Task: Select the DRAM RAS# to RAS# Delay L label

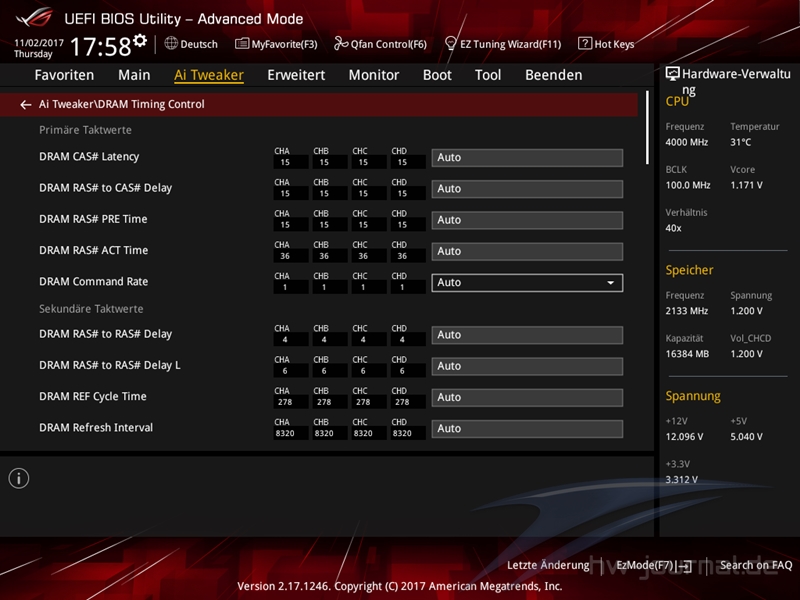Action: coord(110,365)
